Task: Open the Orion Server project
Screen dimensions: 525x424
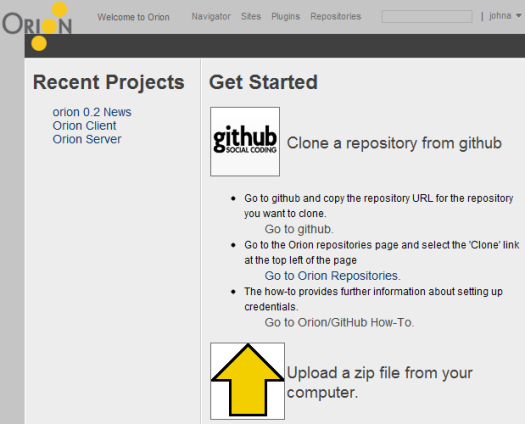Action: click(87, 139)
